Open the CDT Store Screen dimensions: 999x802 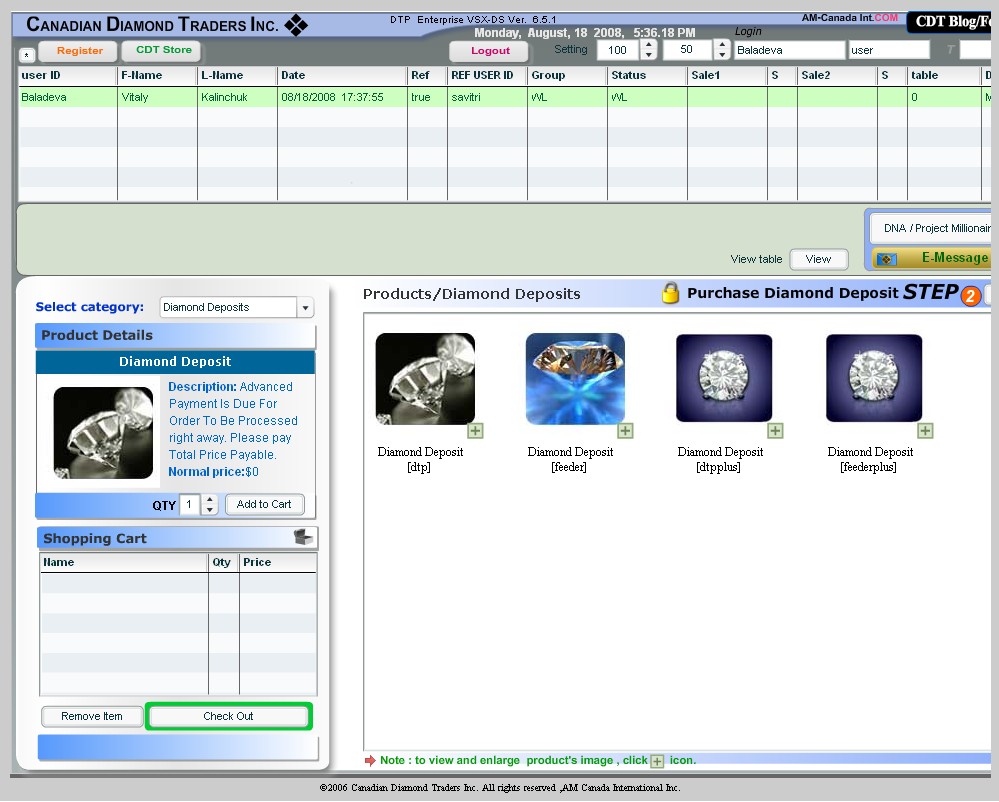pyautogui.click(x=163, y=50)
